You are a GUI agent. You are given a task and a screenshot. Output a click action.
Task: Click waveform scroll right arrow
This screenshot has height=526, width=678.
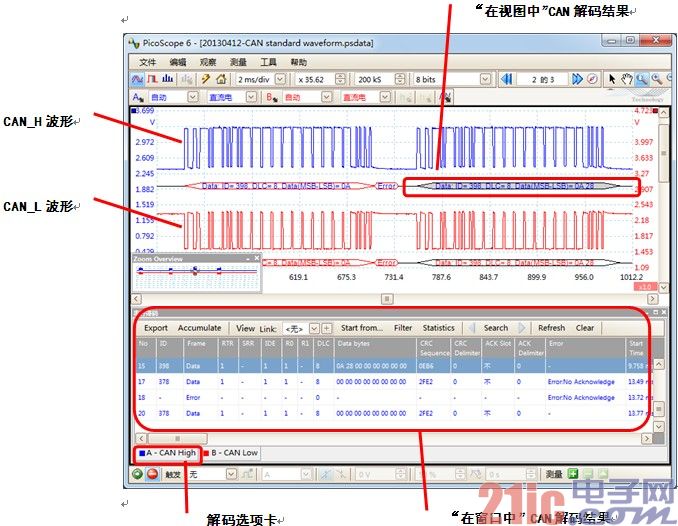[x=652, y=299]
